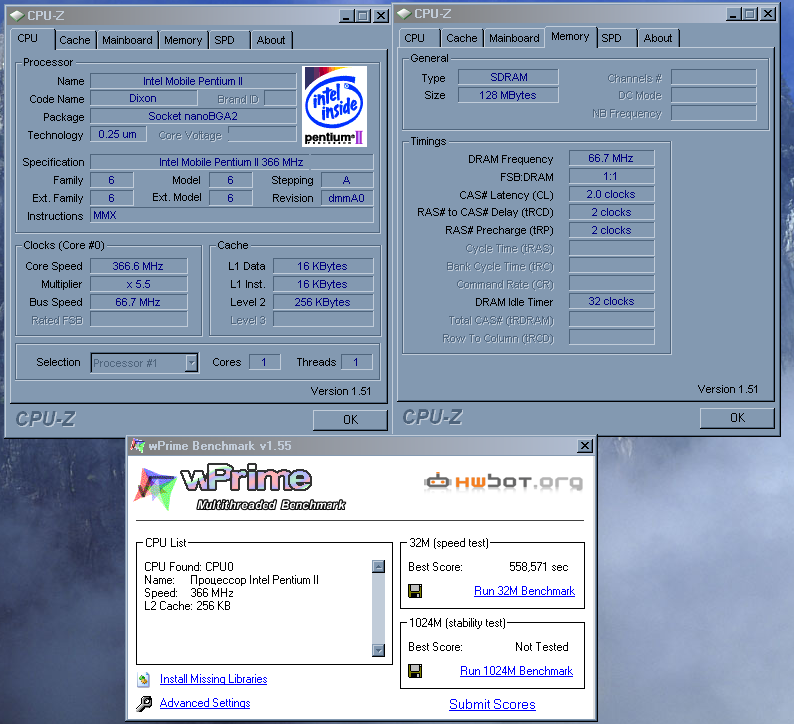
Task: Click Level 2 cache value 256 KBytes
Action: tap(323, 302)
